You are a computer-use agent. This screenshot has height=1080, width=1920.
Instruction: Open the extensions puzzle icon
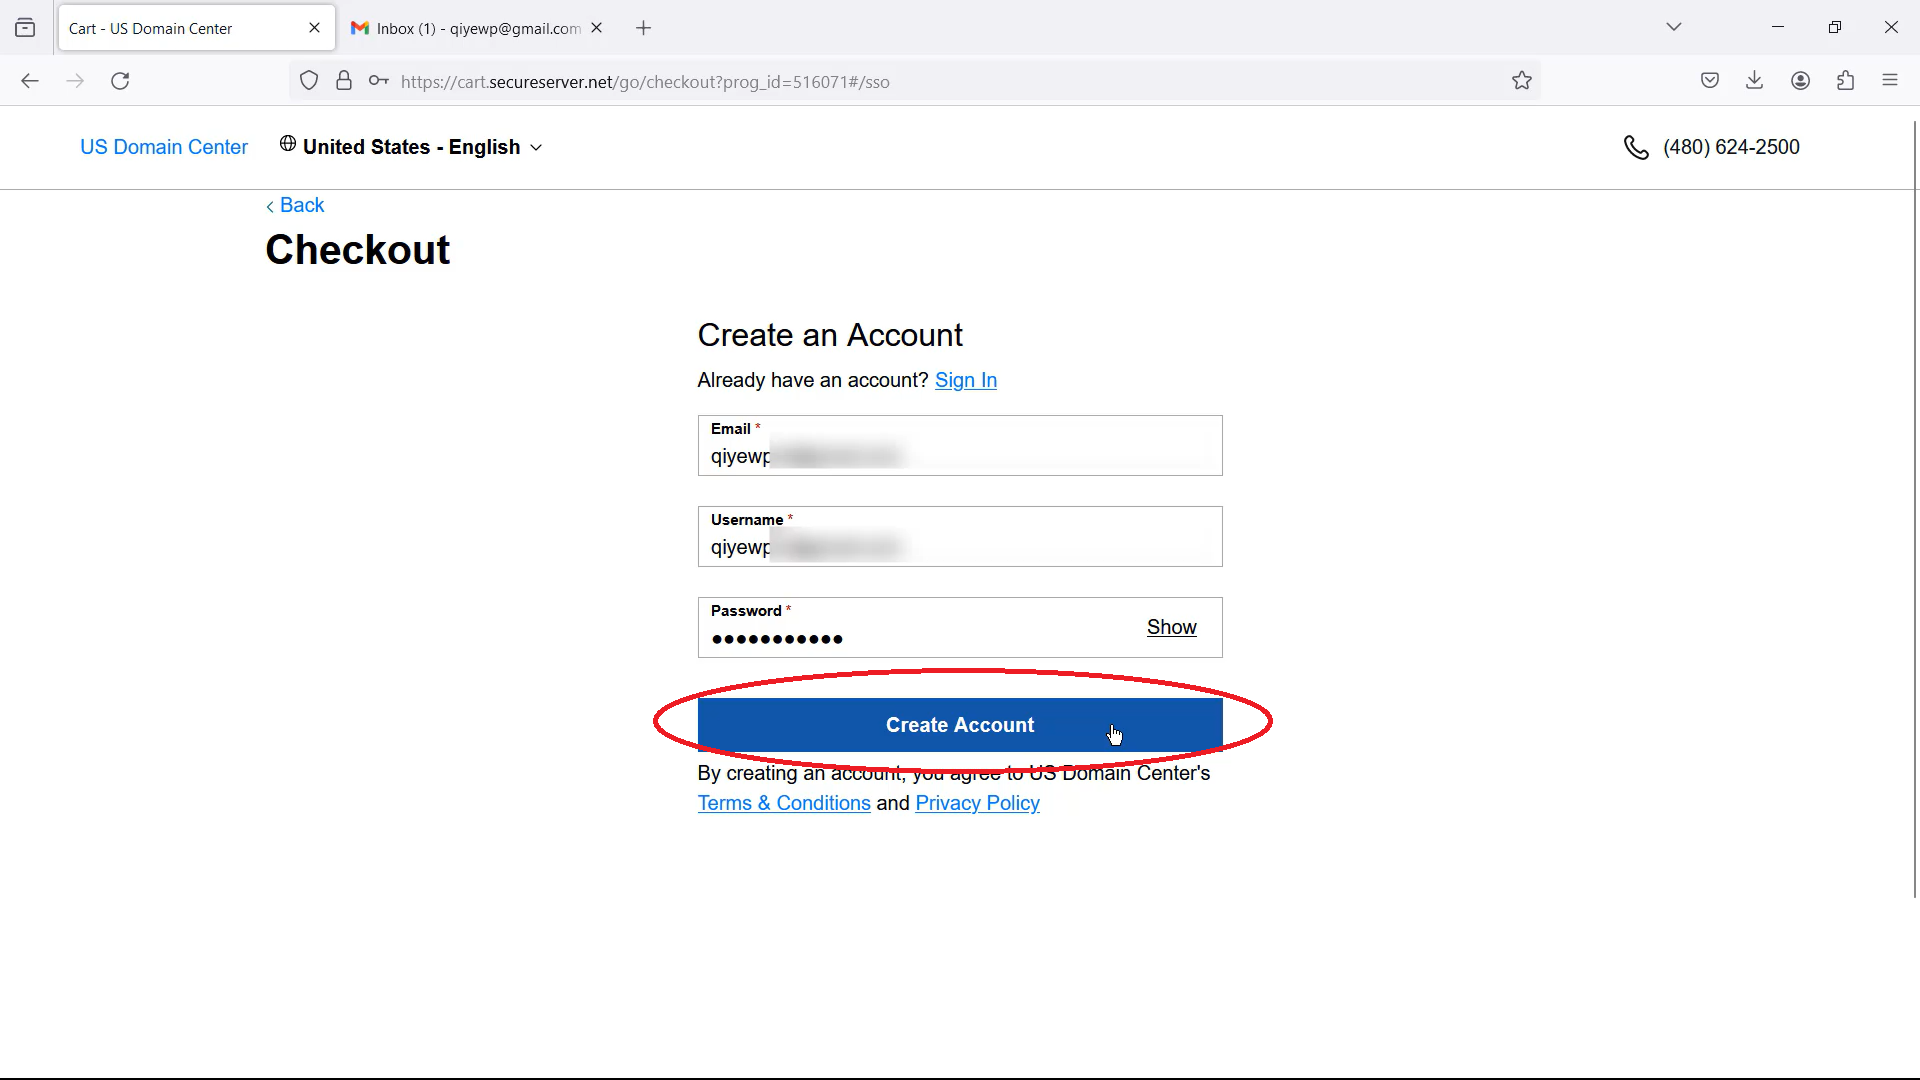pos(1845,81)
